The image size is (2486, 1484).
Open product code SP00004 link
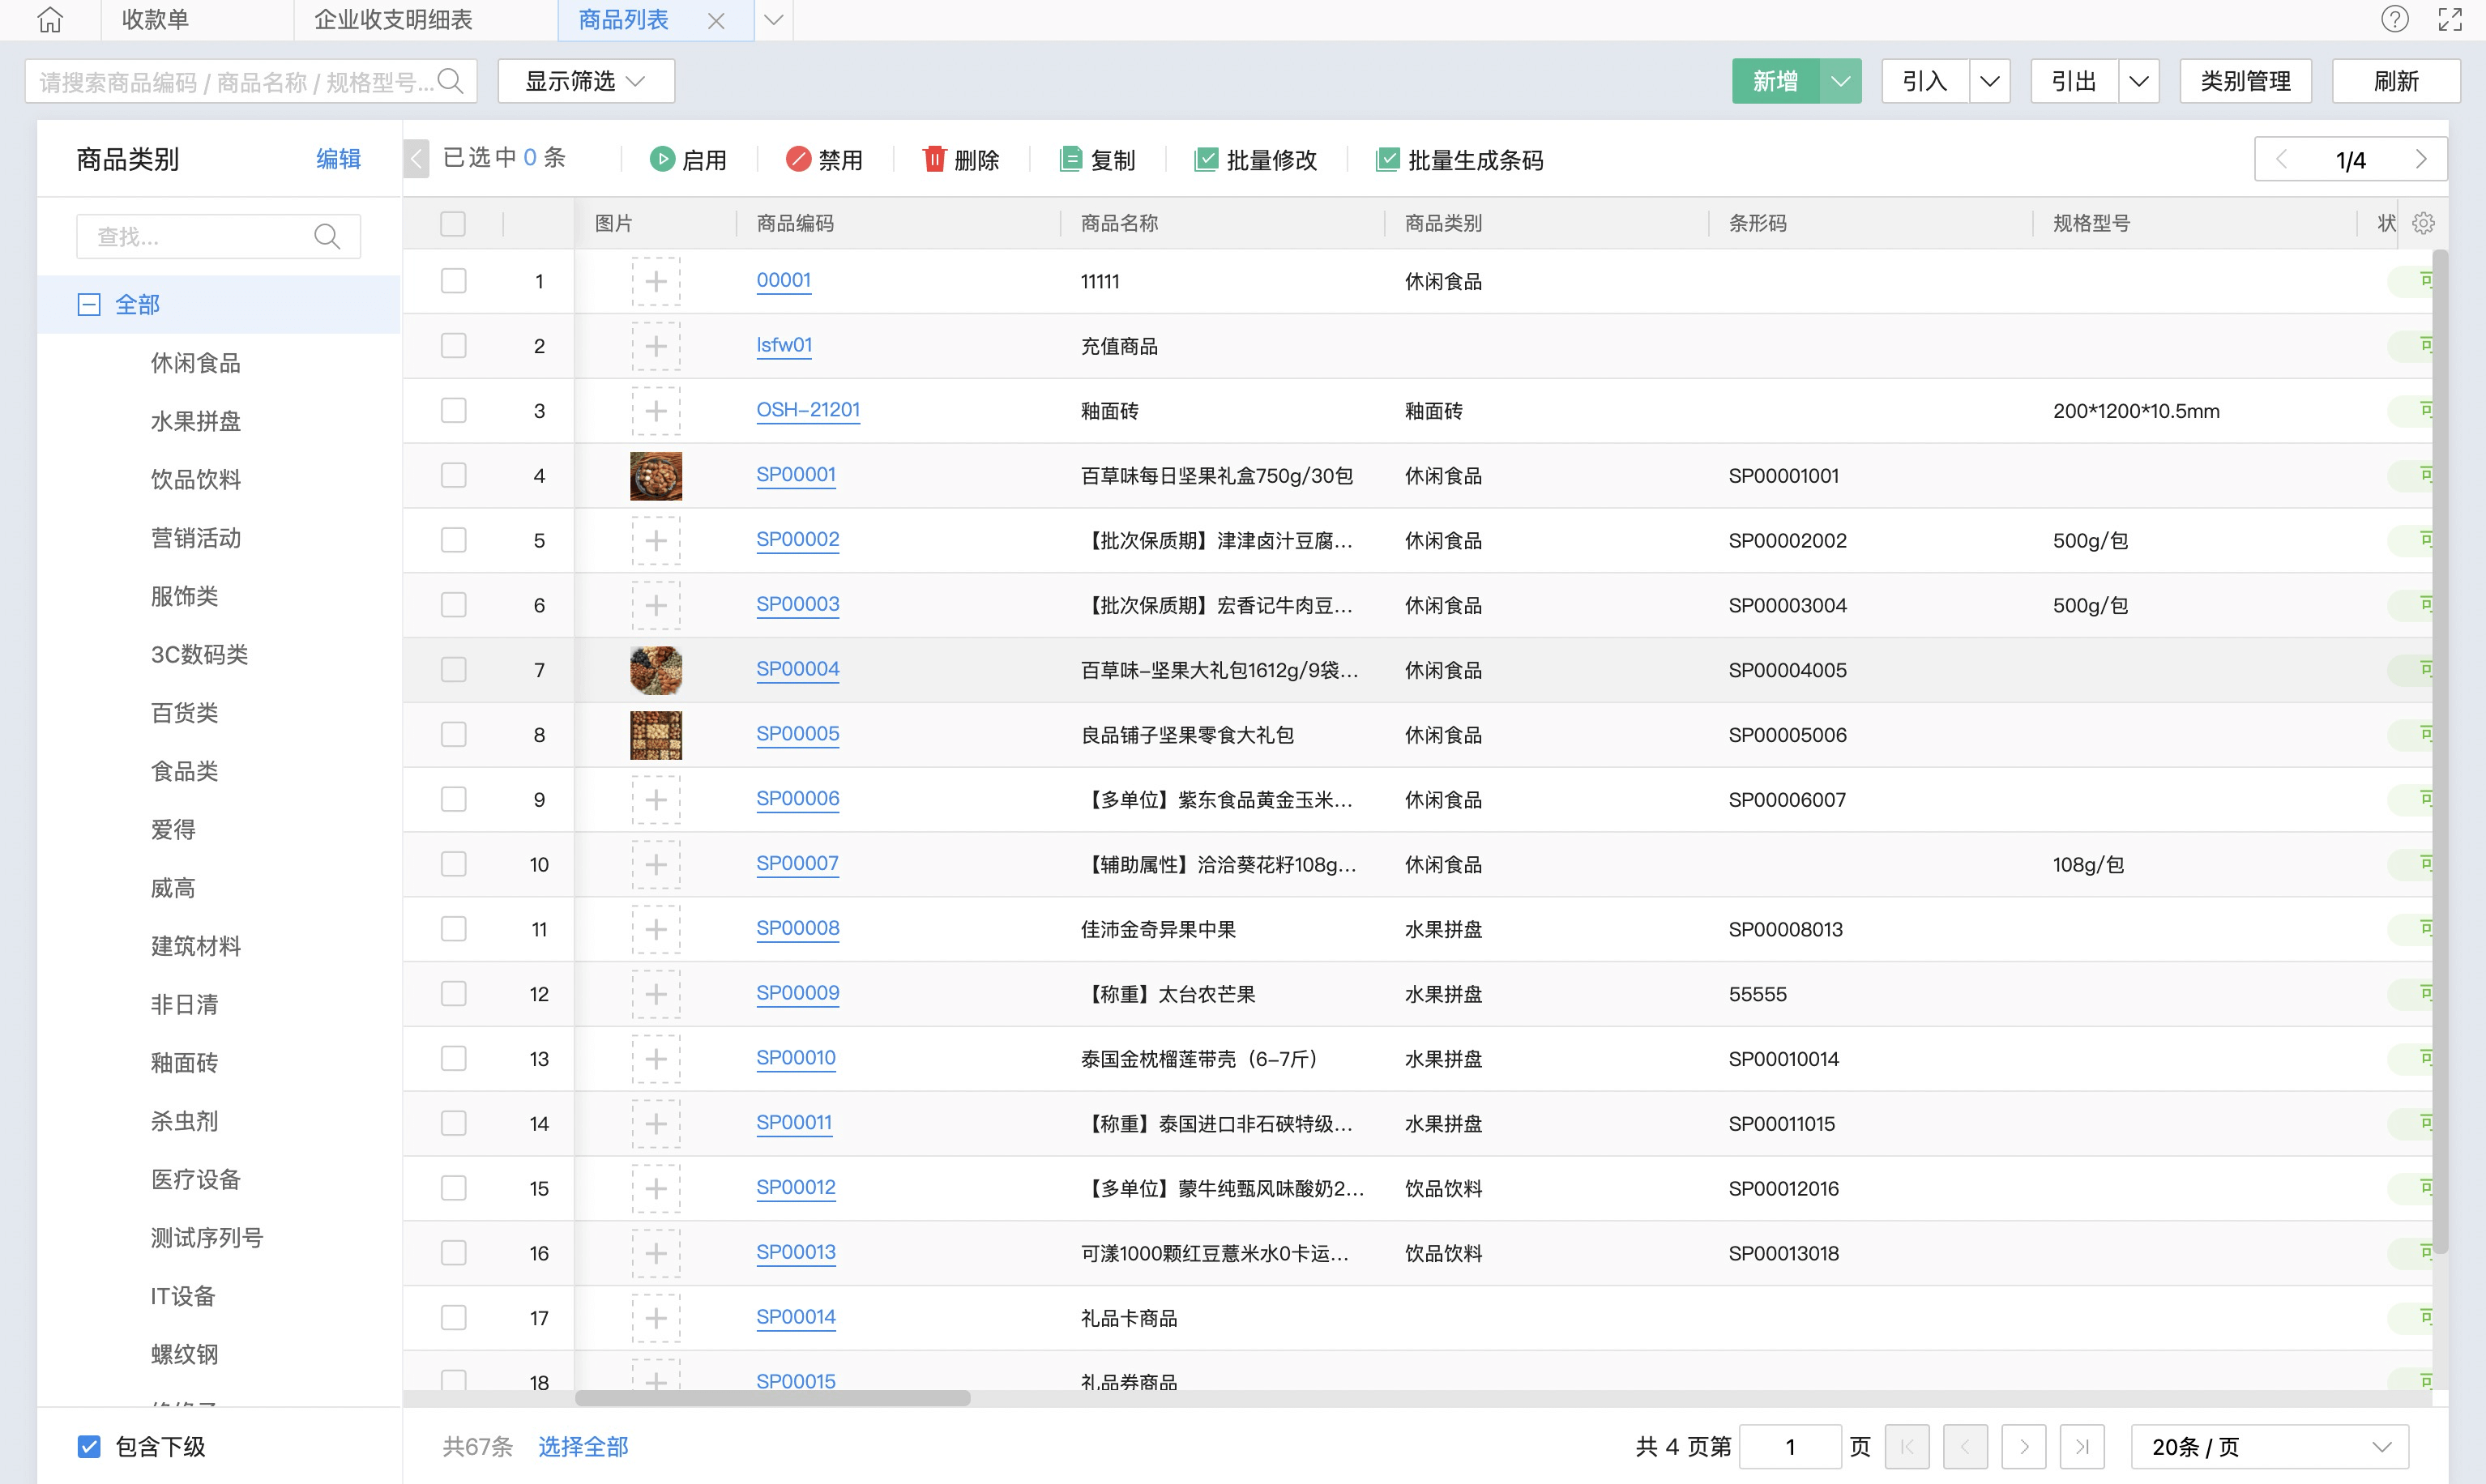point(797,669)
